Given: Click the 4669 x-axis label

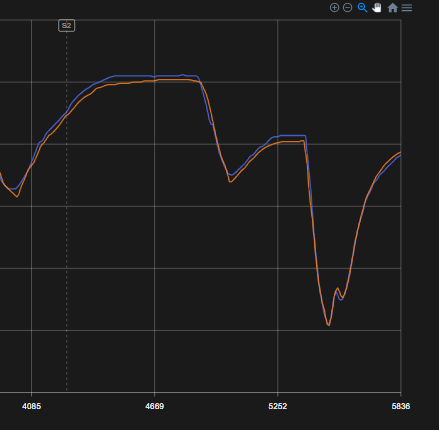Looking at the screenshot, I should (155, 406).
